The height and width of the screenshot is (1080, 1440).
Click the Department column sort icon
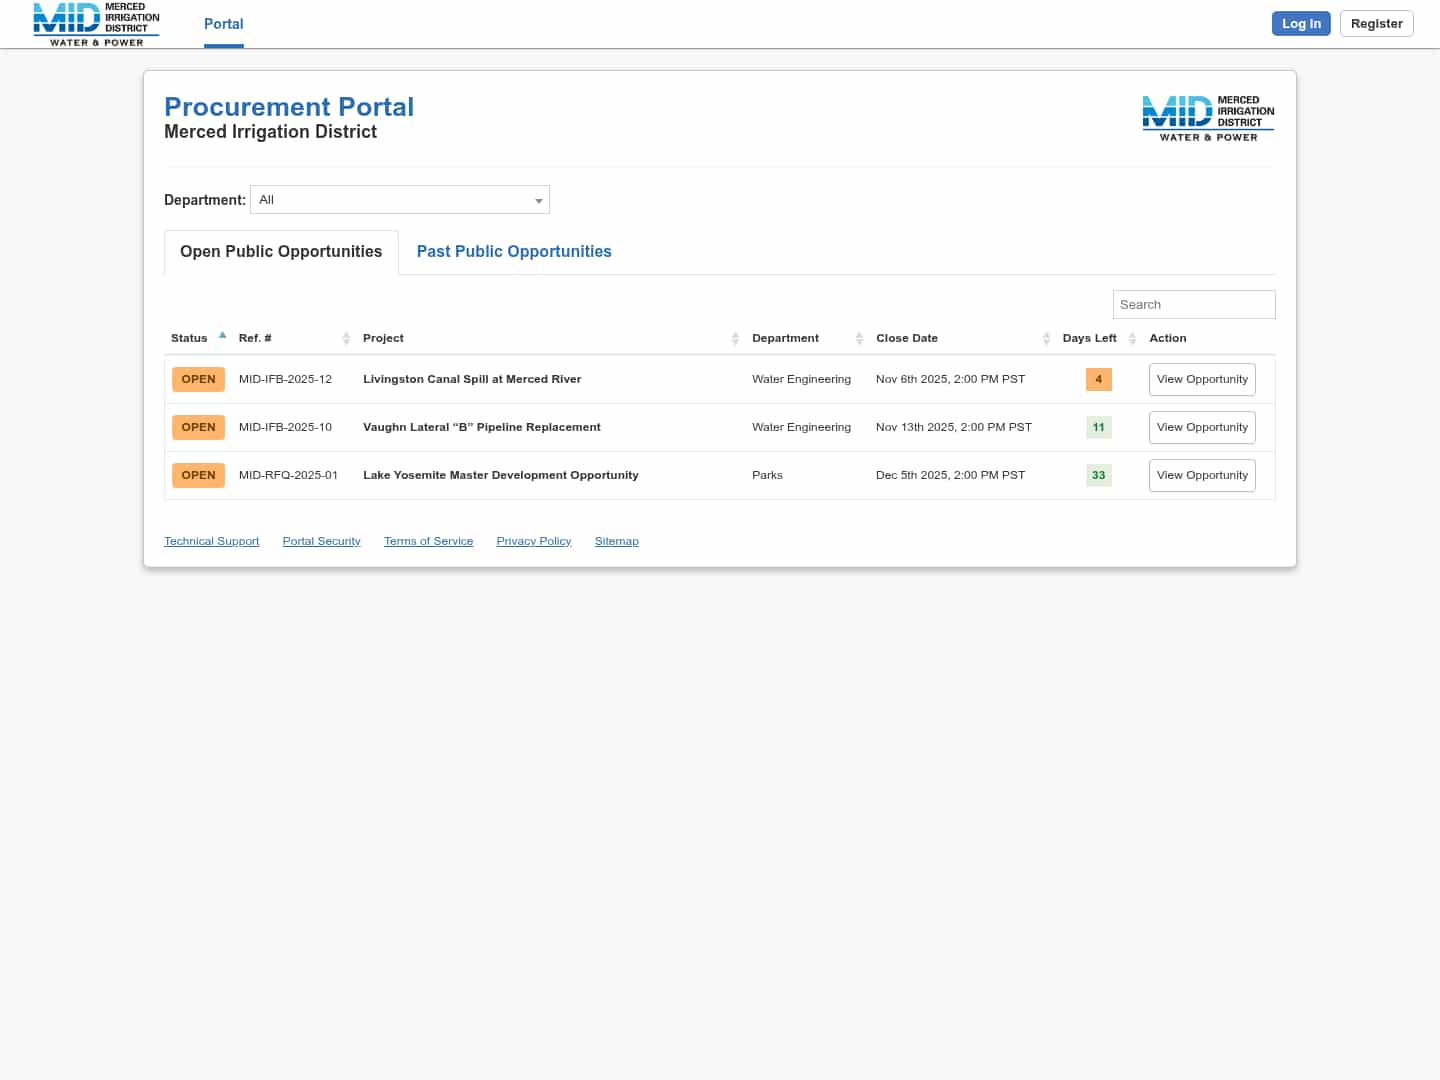pos(860,338)
